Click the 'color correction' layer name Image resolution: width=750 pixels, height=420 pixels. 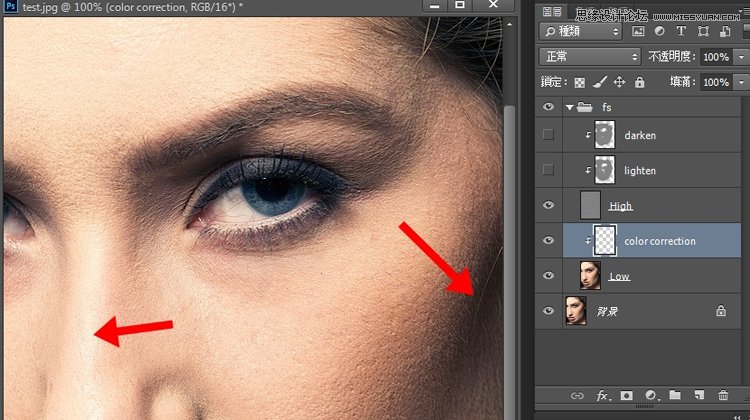coord(660,241)
